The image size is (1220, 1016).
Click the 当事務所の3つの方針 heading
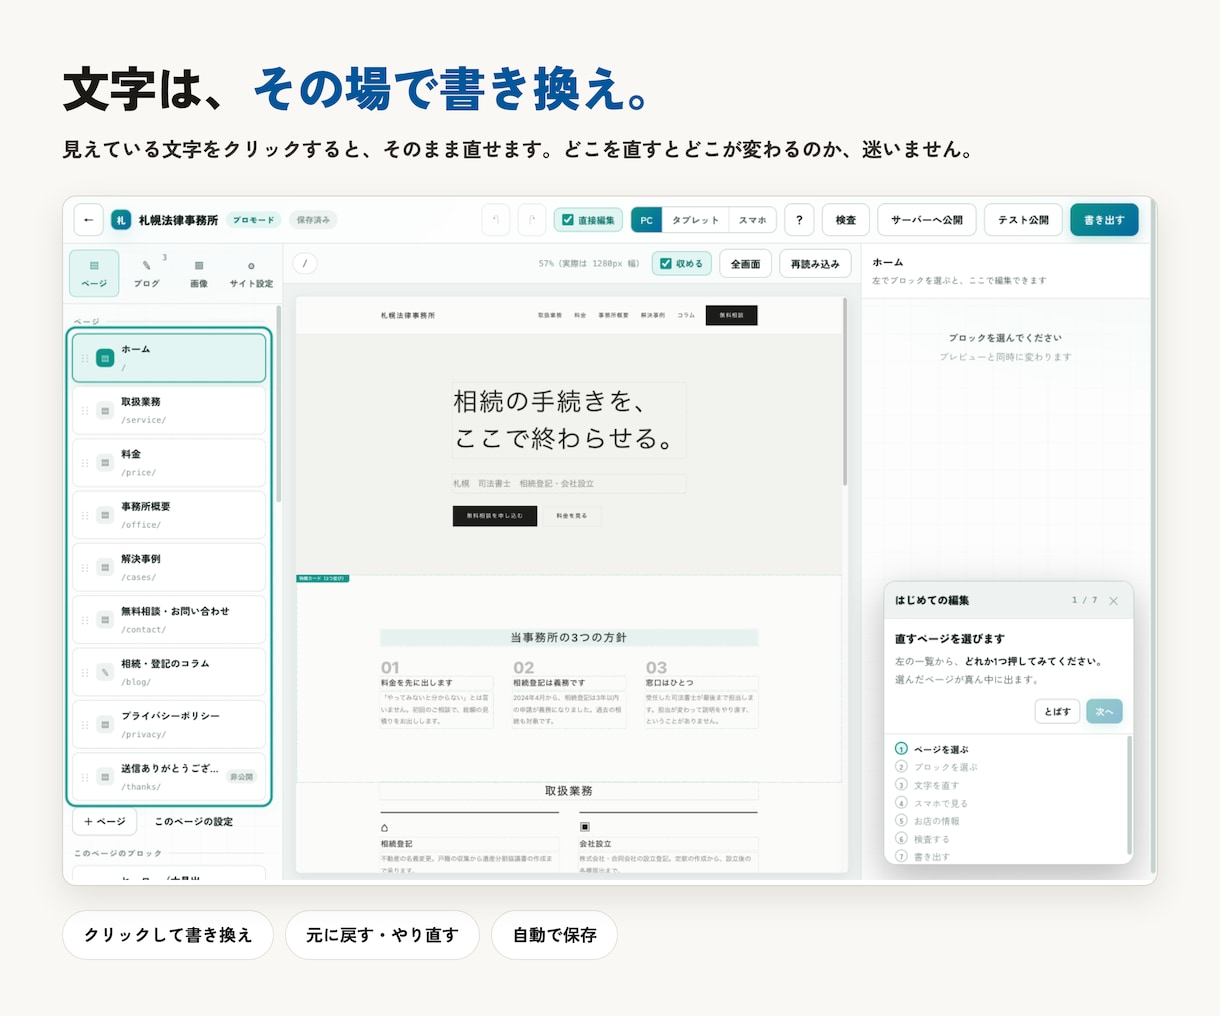tap(569, 637)
